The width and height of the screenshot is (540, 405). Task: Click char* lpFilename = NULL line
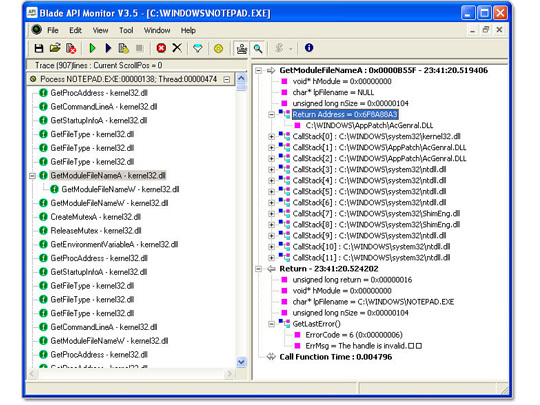point(333,93)
